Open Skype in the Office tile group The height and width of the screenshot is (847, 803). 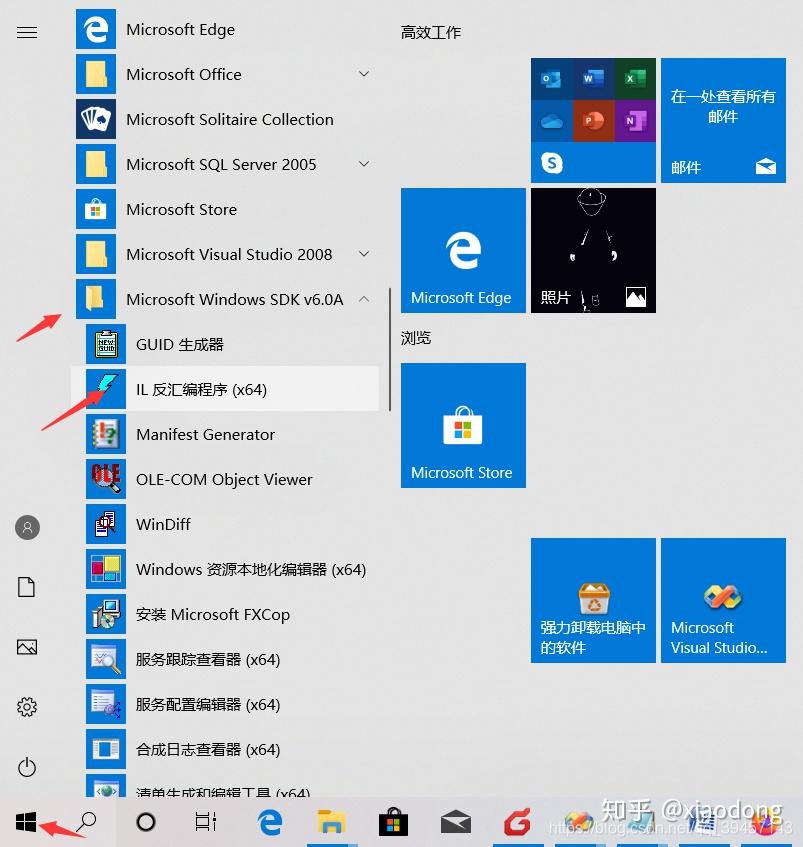(552, 163)
